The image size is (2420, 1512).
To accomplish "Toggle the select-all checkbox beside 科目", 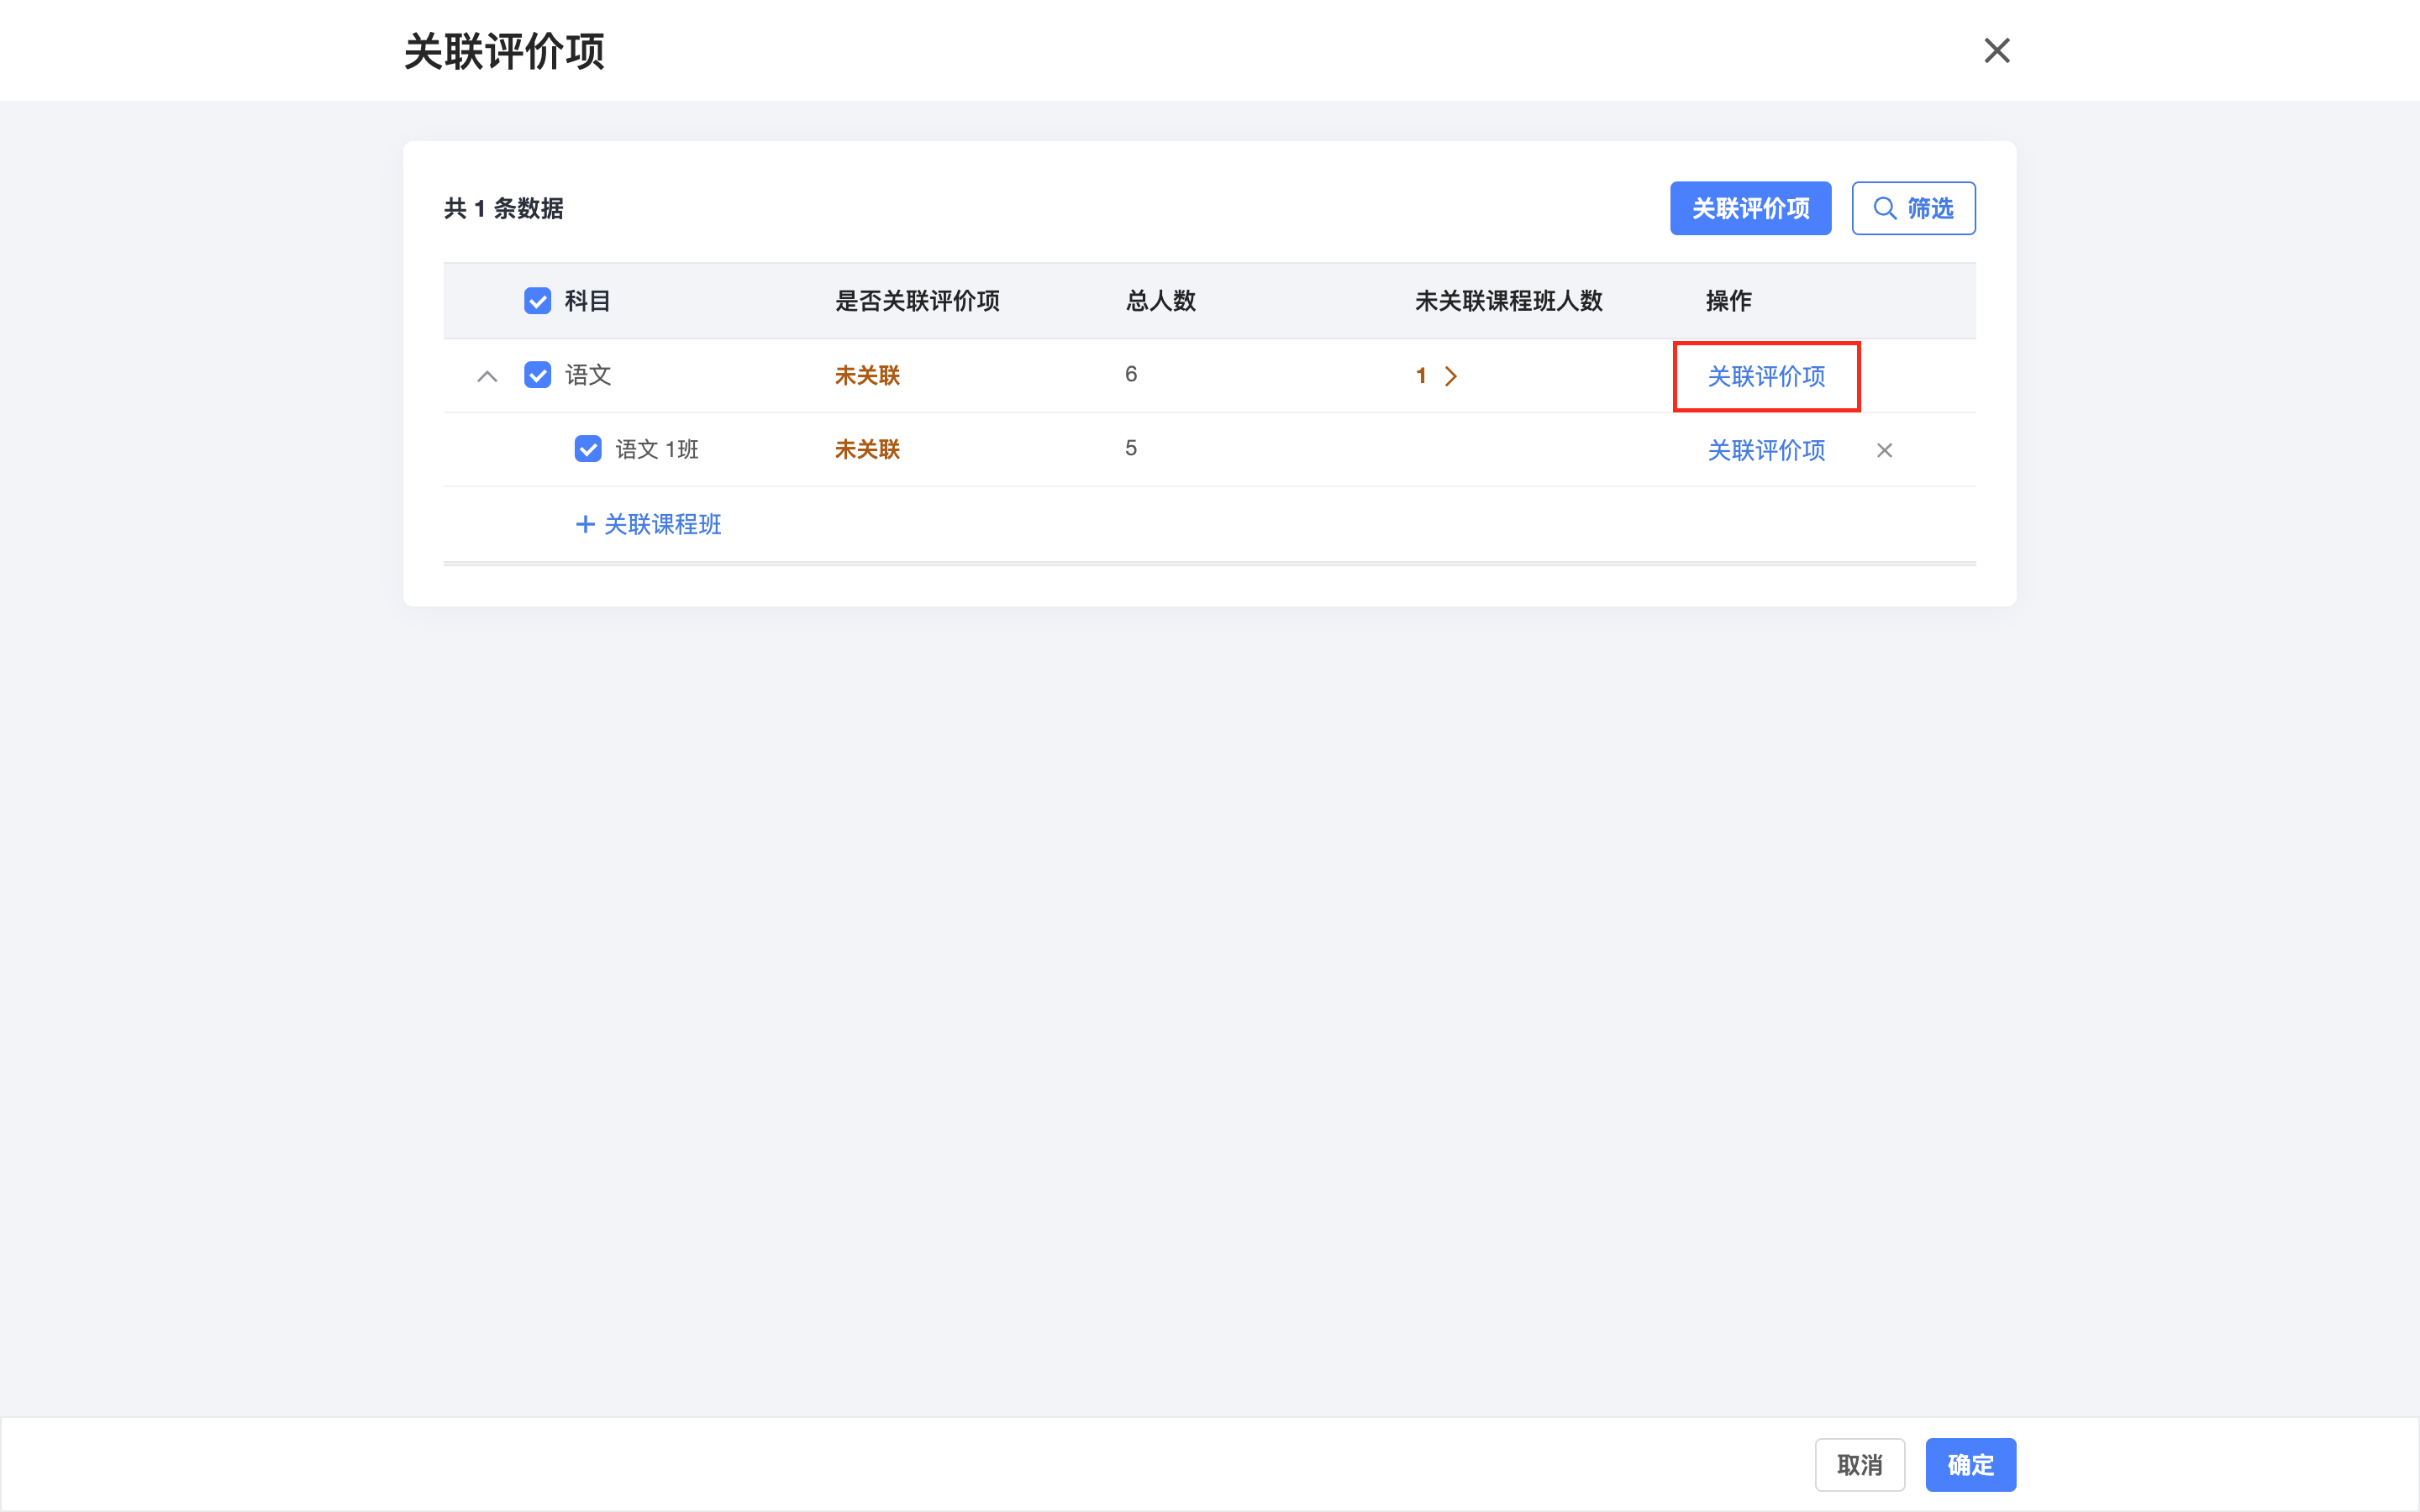I will [538, 301].
